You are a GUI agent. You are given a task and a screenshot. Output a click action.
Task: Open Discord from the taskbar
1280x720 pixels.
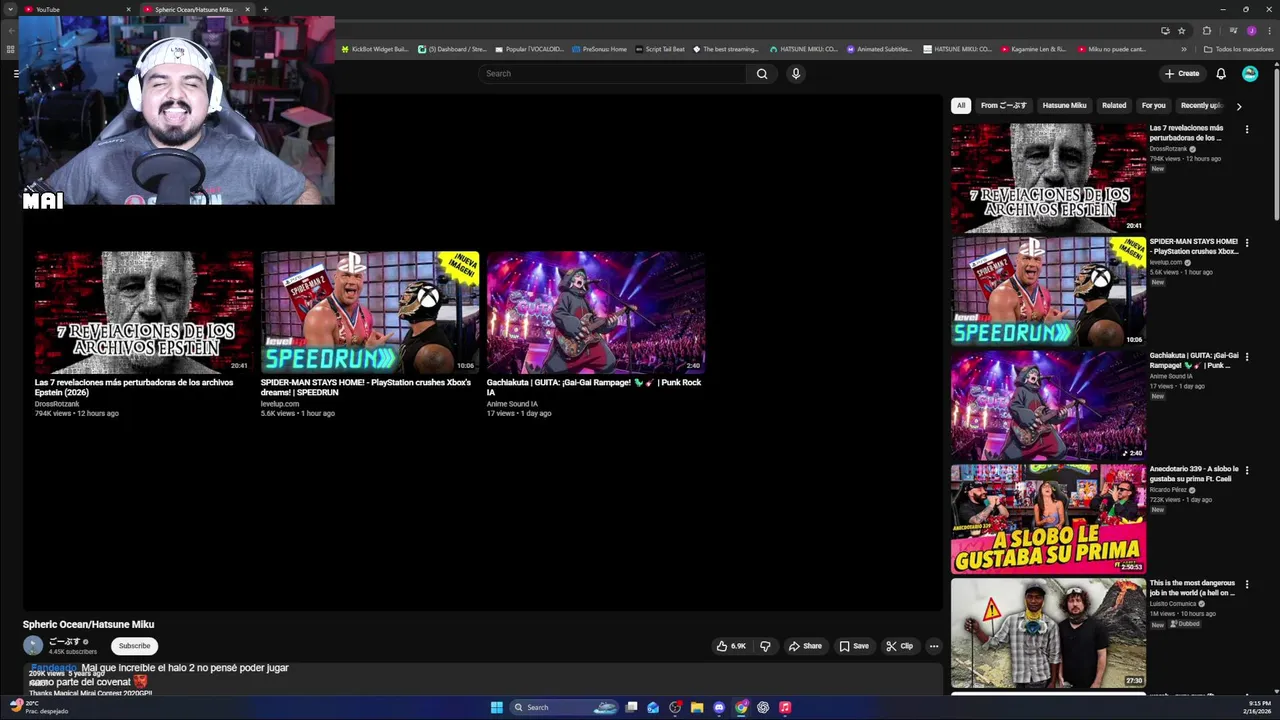719,707
